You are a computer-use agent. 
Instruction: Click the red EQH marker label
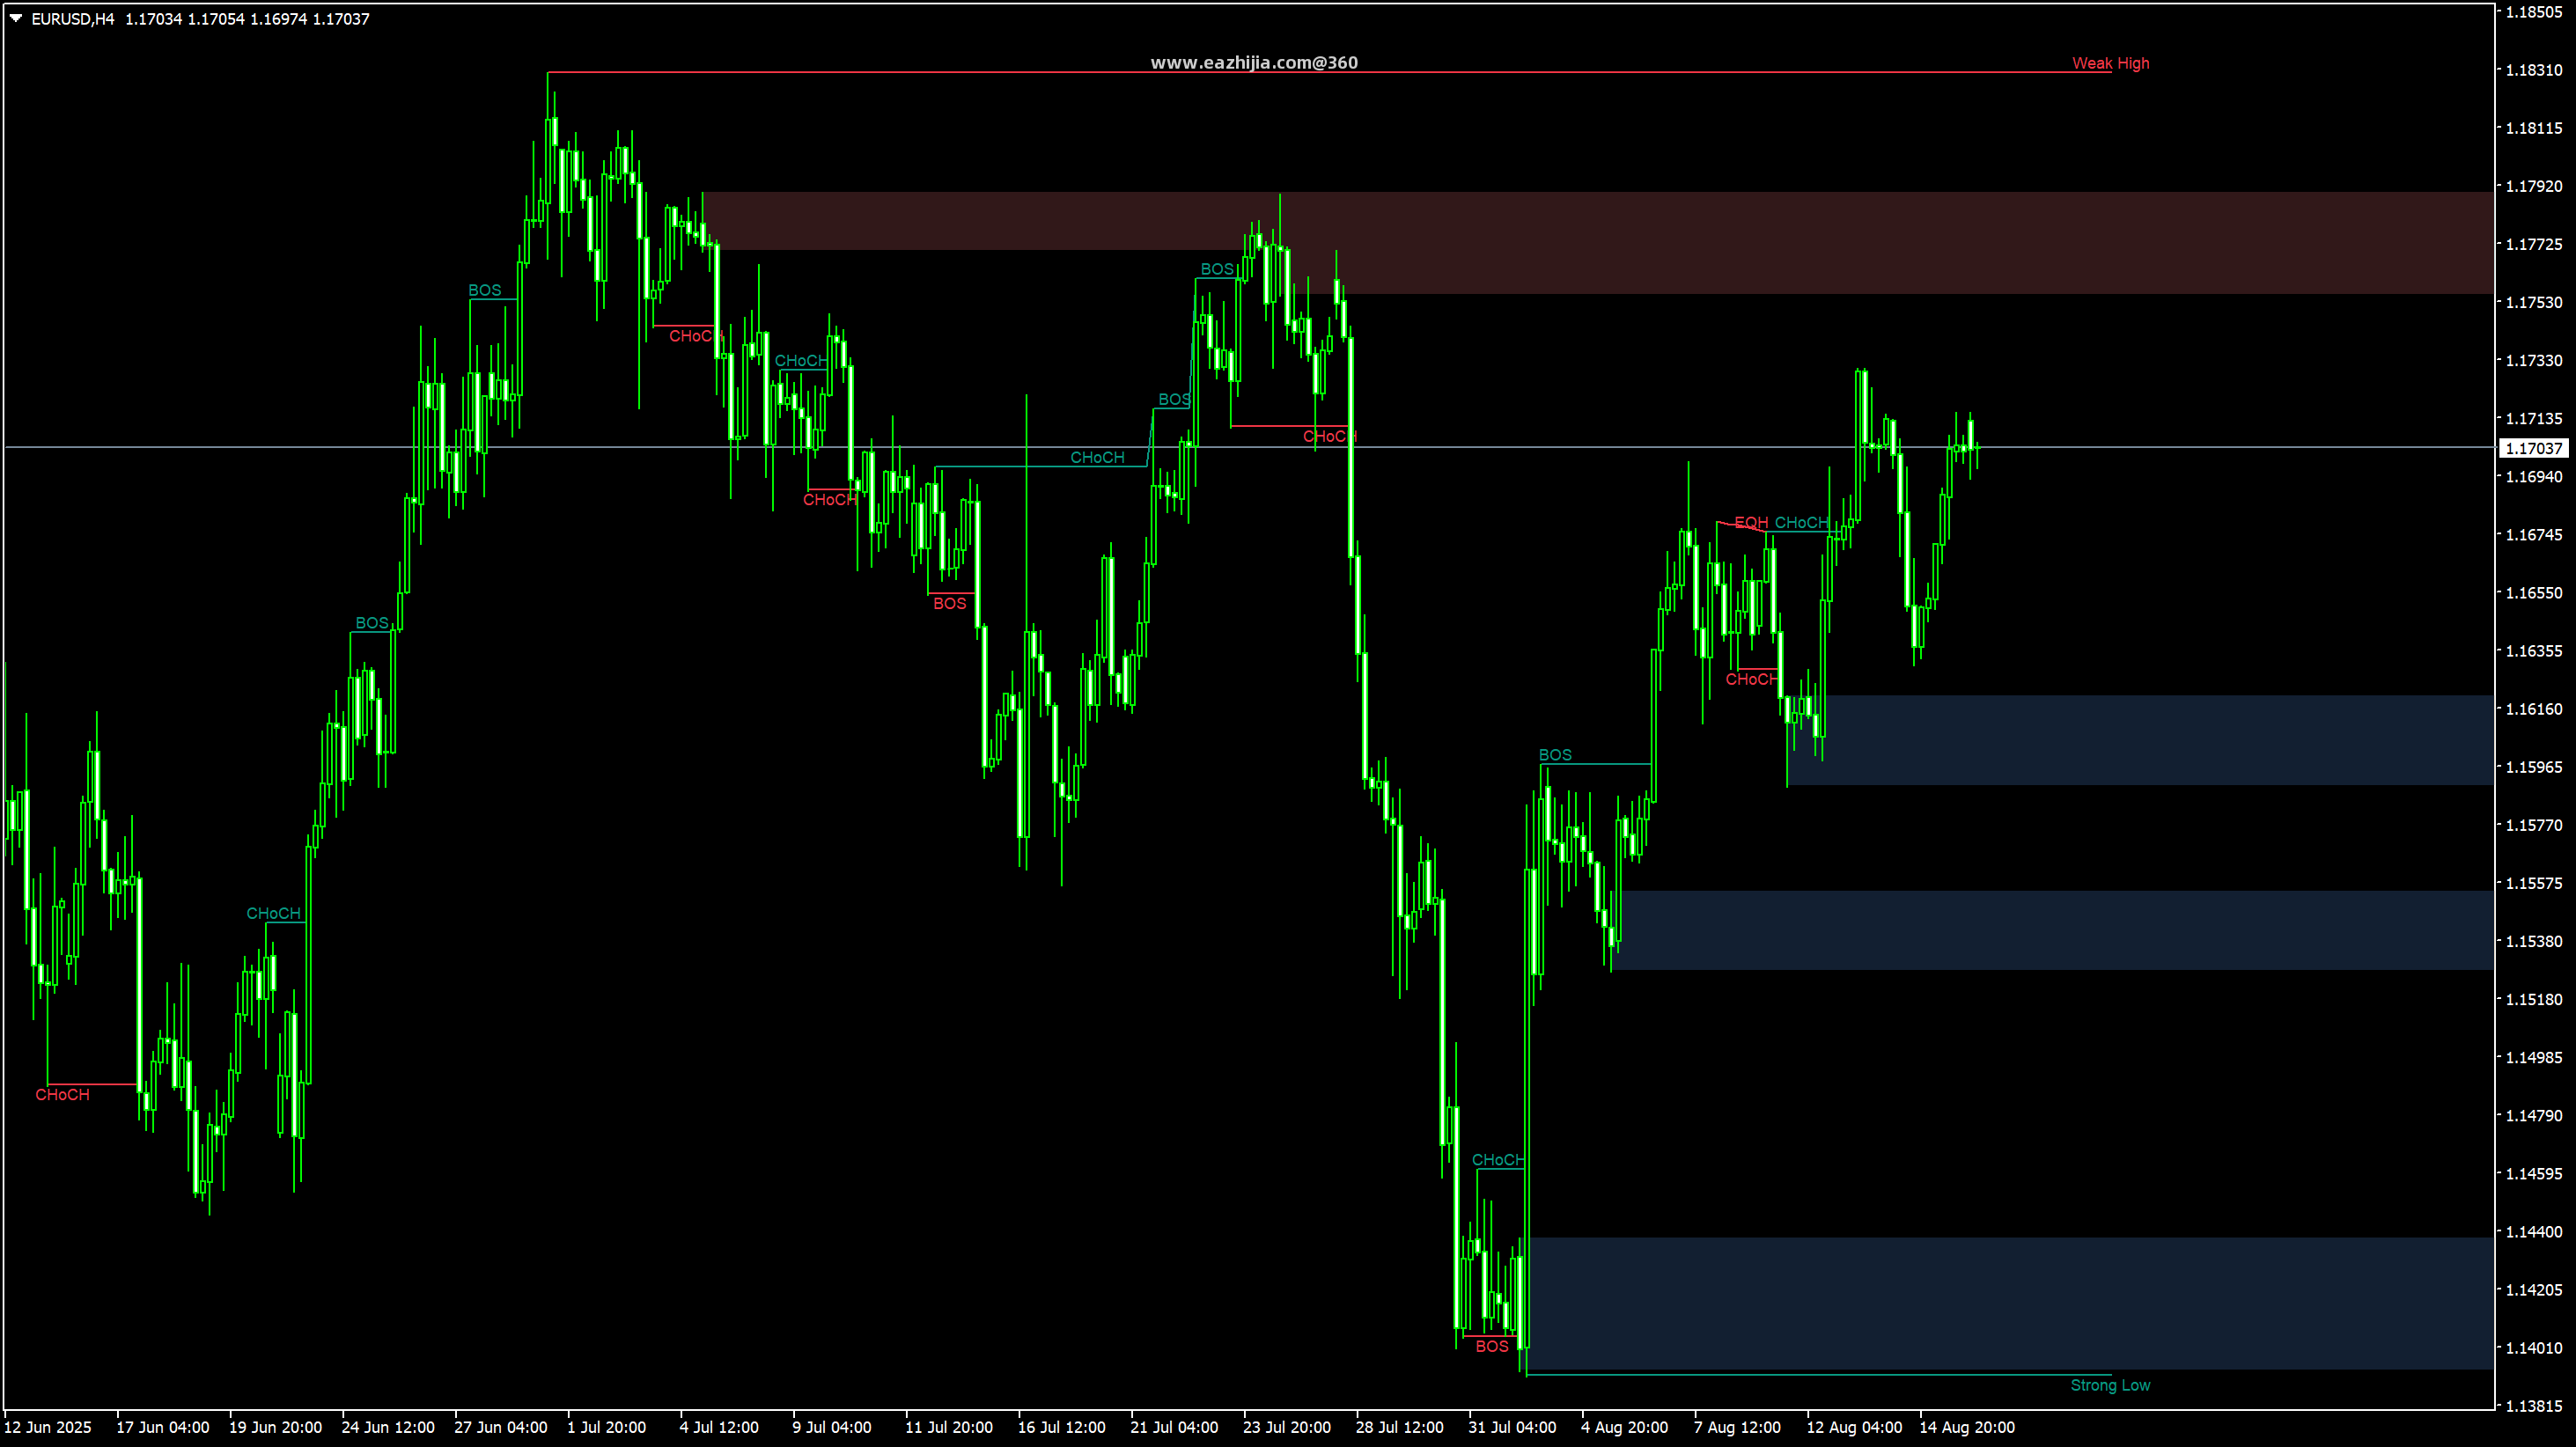1751,523
